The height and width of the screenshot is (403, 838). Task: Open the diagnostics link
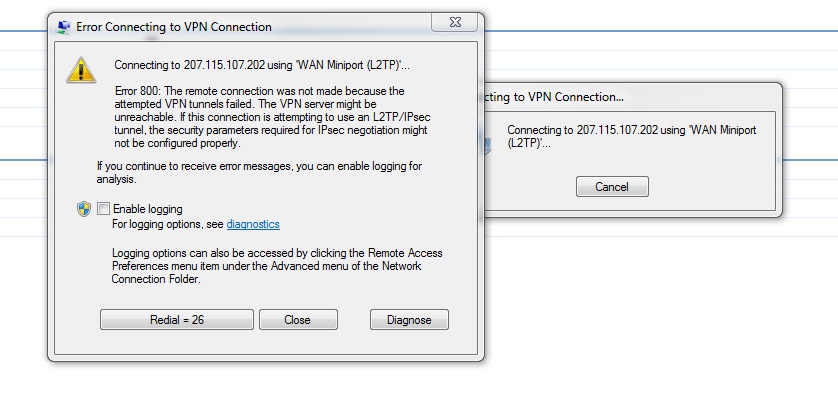click(253, 224)
